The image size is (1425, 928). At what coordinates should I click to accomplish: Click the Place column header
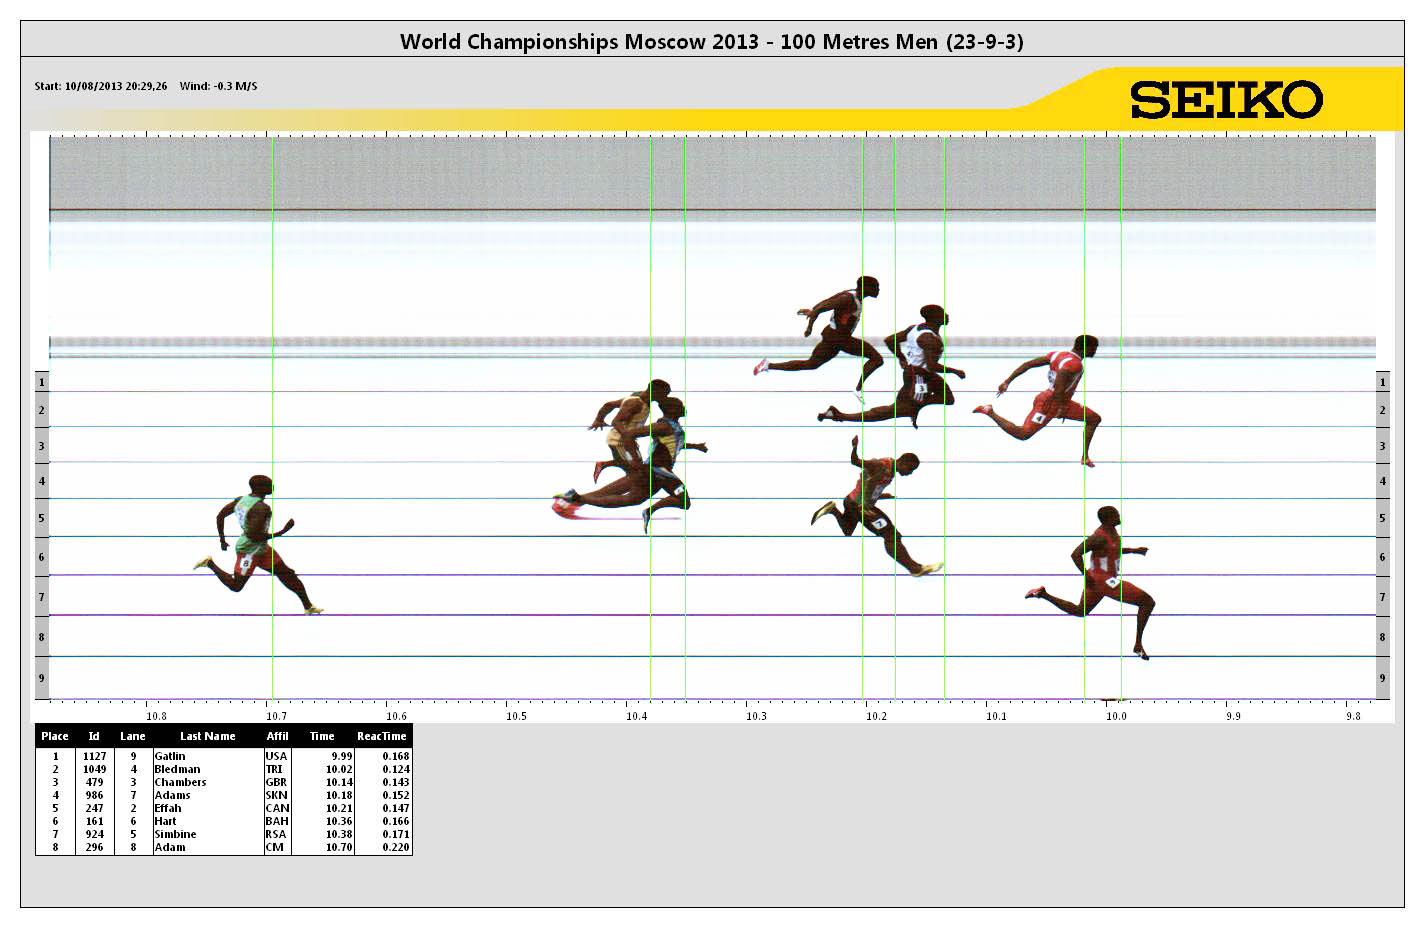(x=55, y=736)
